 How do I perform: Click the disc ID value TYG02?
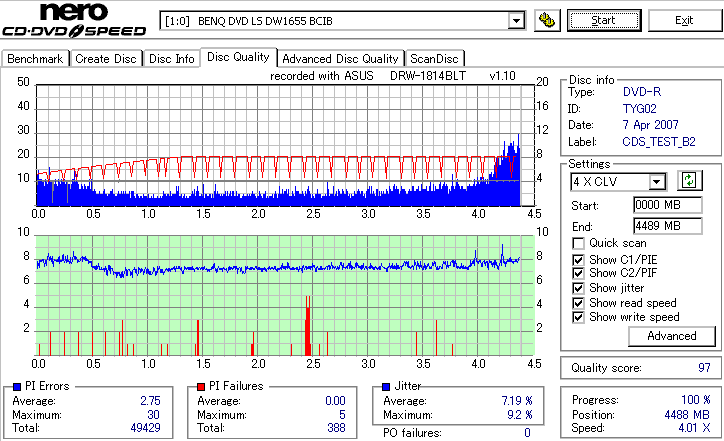click(x=640, y=109)
